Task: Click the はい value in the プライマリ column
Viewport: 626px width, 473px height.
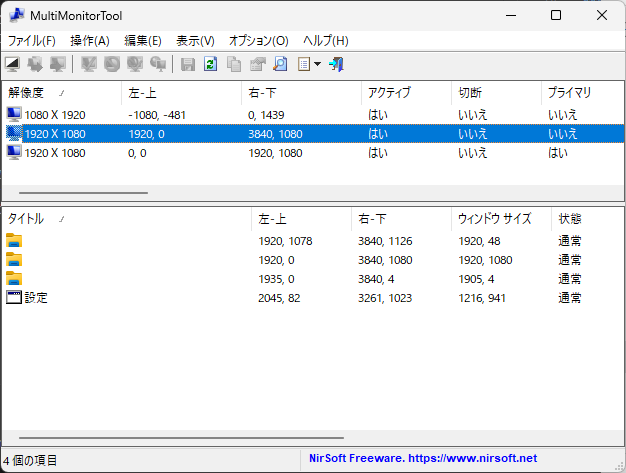Action: (x=558, y=153)
